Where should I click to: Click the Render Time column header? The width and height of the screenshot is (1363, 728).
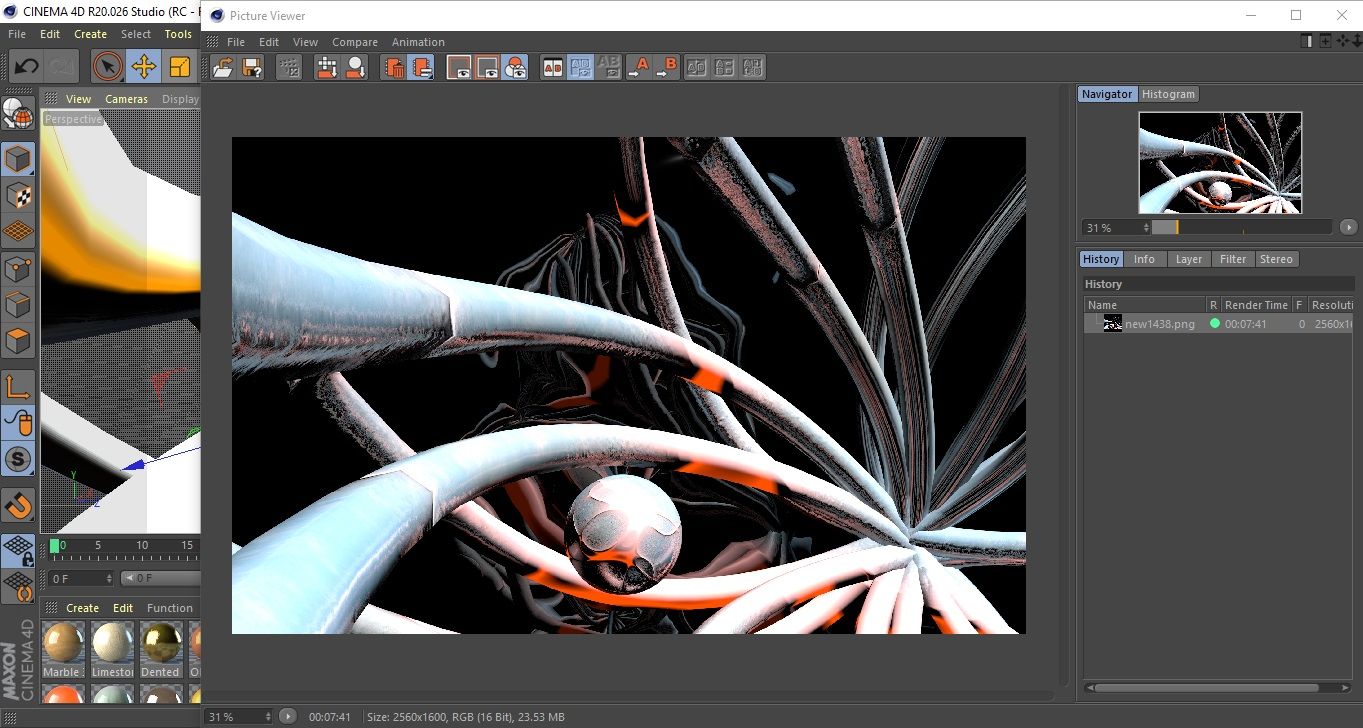(x=1256, y=305)
